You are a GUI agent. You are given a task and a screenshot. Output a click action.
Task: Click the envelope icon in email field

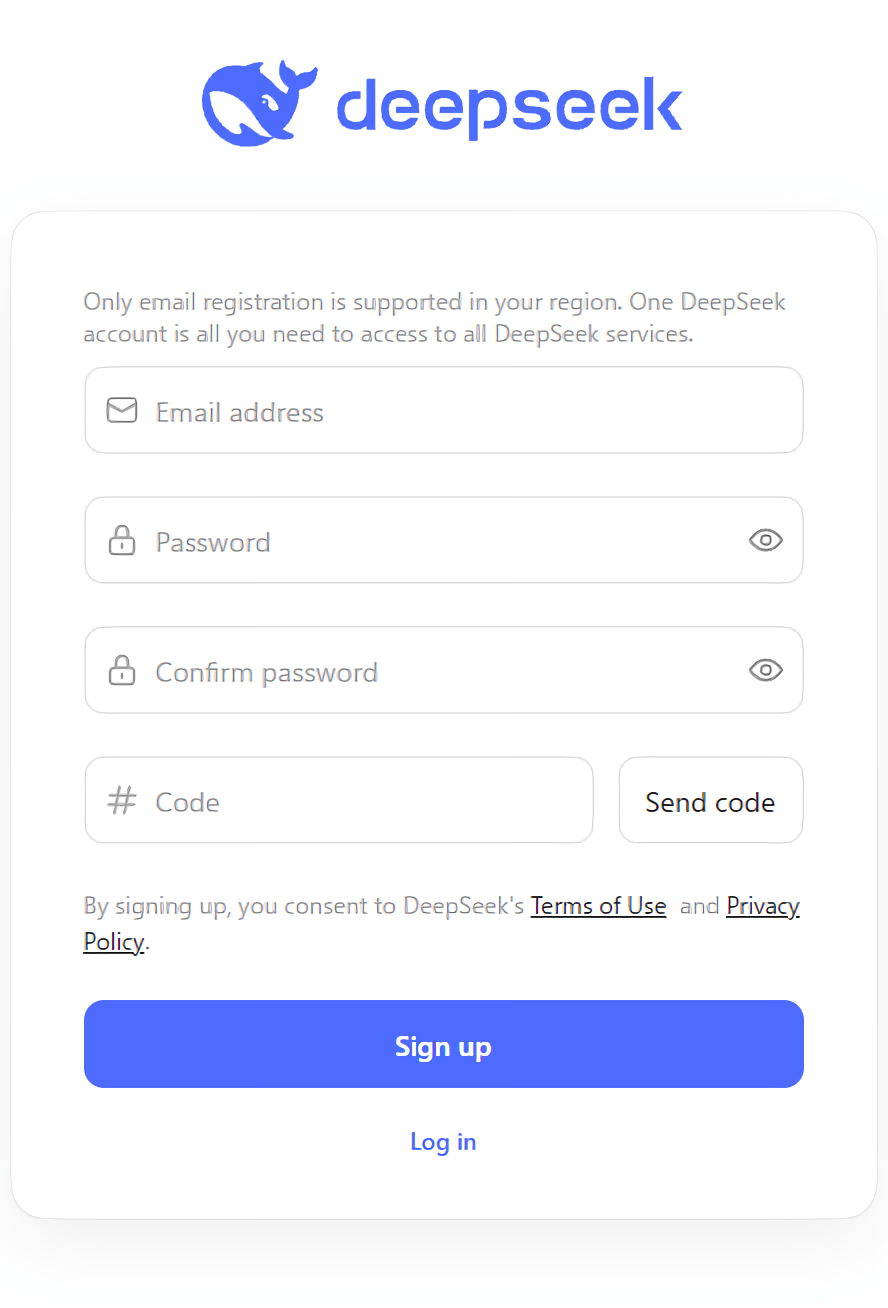[122, 410]
